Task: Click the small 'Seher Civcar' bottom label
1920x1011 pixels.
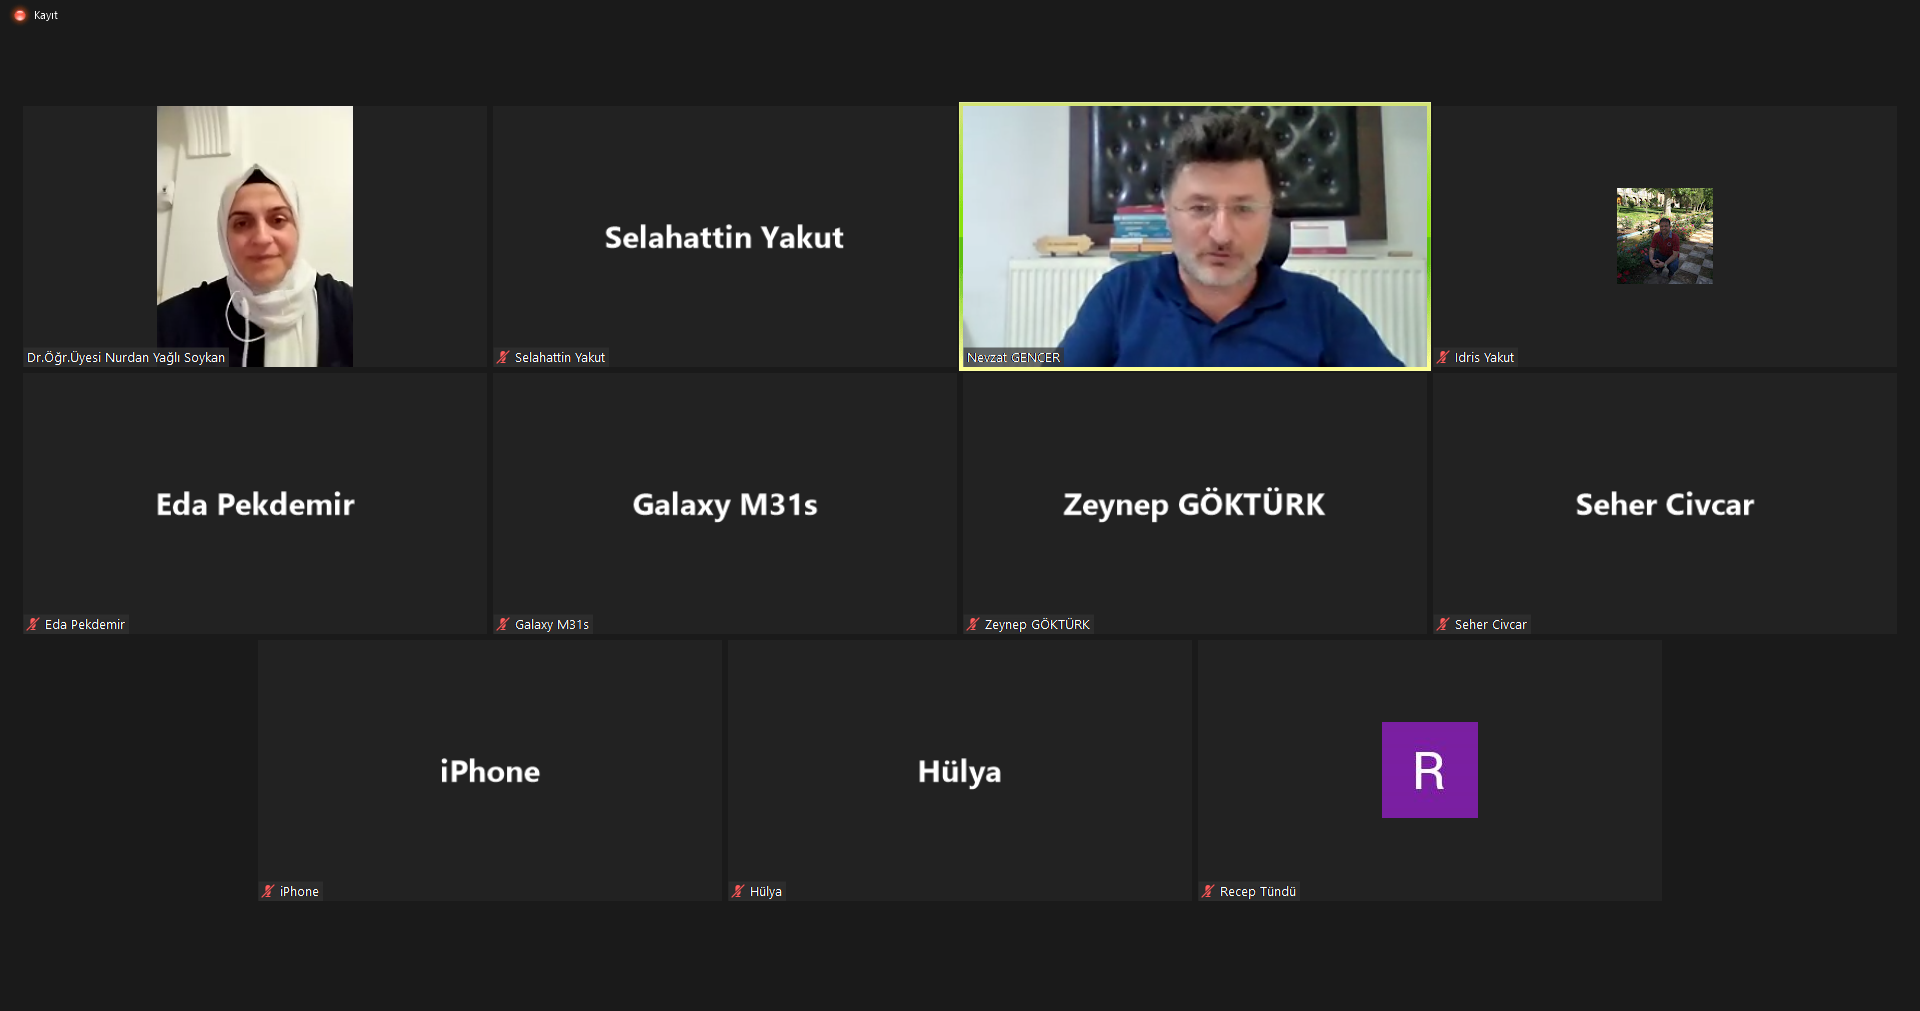Action: (1491, 624)
